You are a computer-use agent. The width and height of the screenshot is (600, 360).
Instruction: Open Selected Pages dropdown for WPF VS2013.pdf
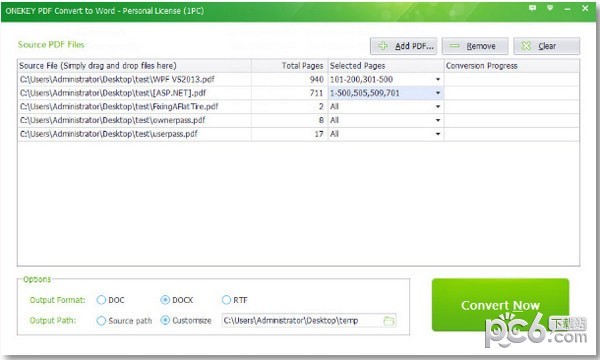pos(438,80)
